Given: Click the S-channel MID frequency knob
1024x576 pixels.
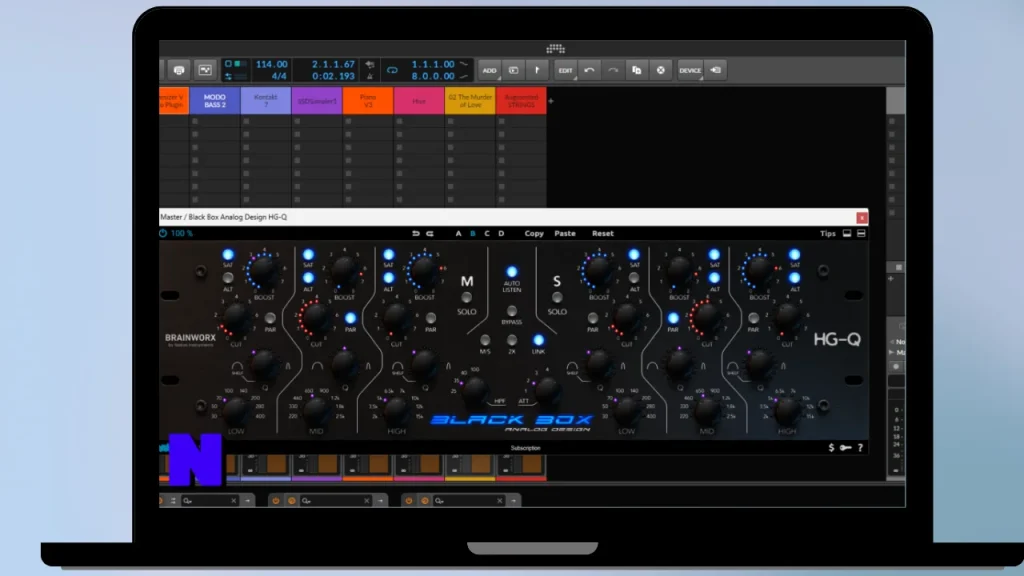Looking at the screenshot, I should point(707,409).
